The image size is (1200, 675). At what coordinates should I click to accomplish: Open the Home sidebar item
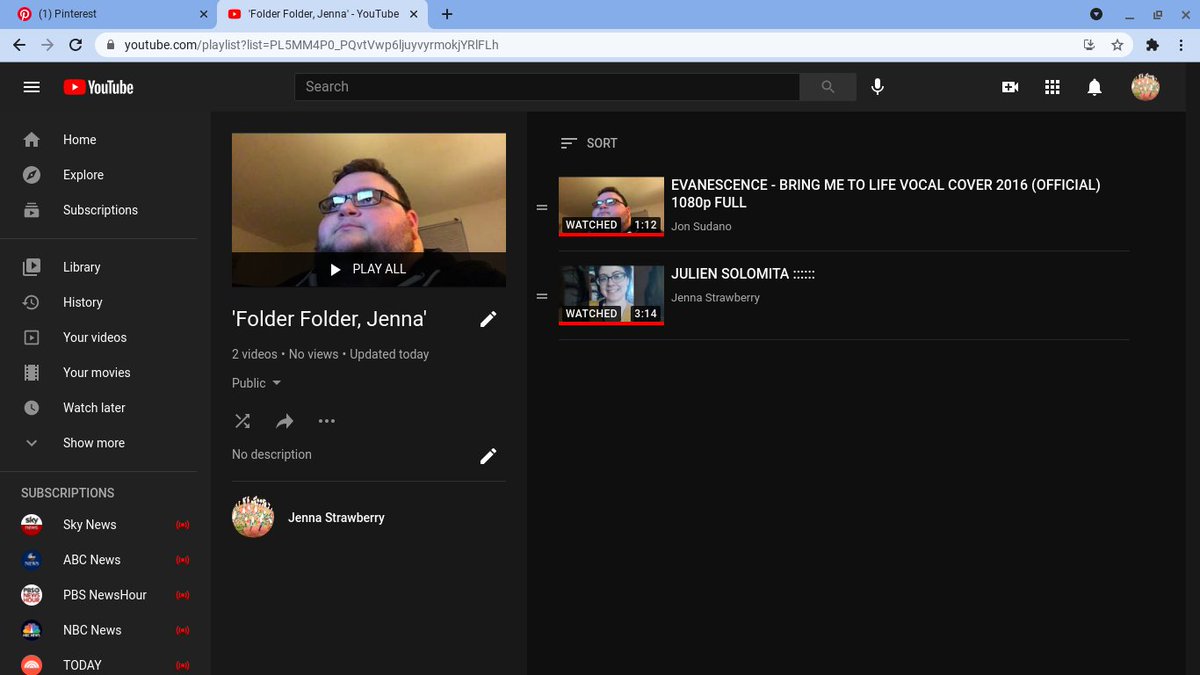point(98,140)
